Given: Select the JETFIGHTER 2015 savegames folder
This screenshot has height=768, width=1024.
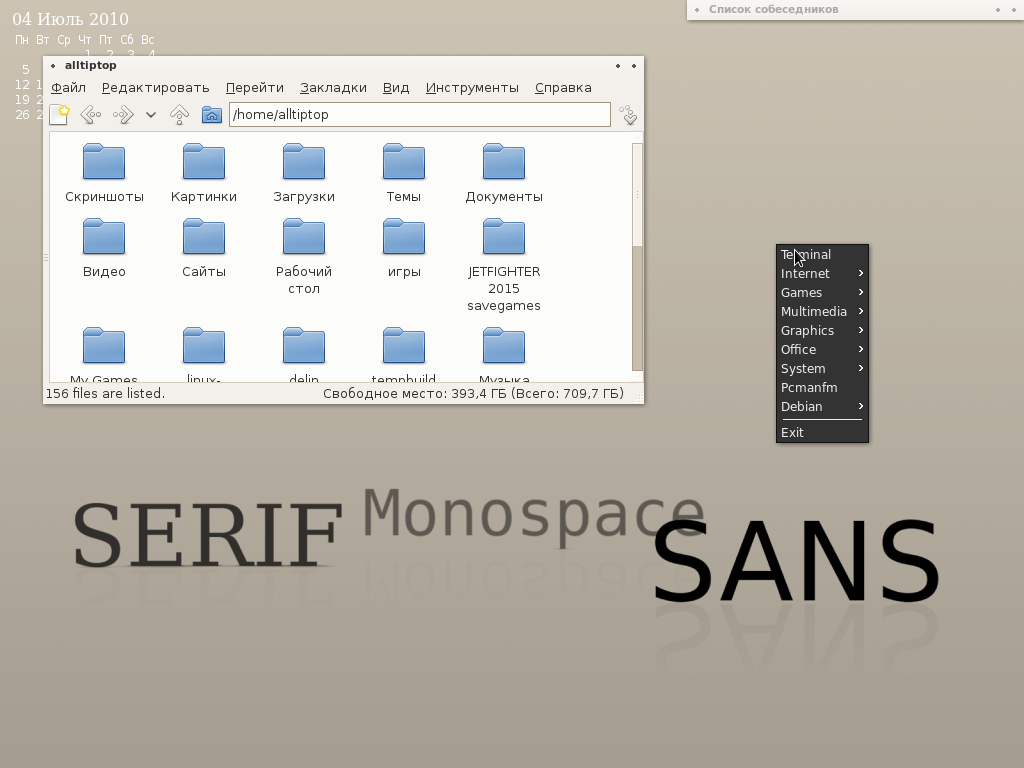Looking at the screenshot, I should click(x=504, y=236).
